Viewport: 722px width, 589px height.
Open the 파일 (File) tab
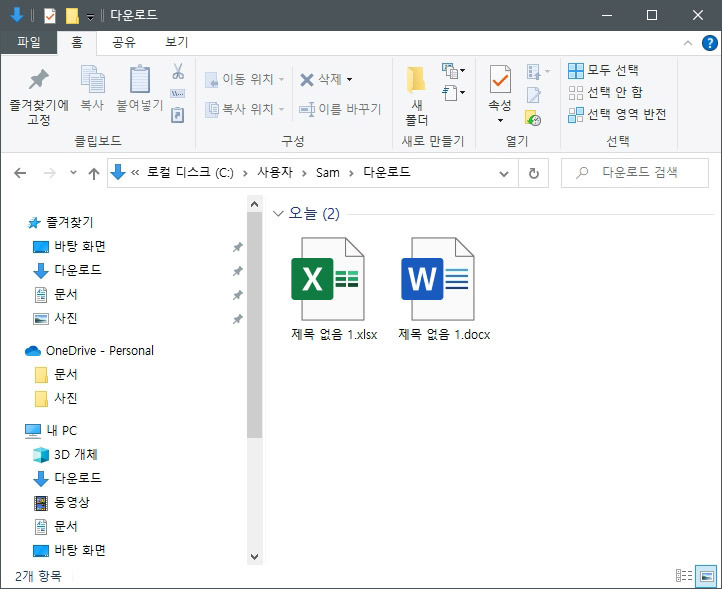pos(29,42)
